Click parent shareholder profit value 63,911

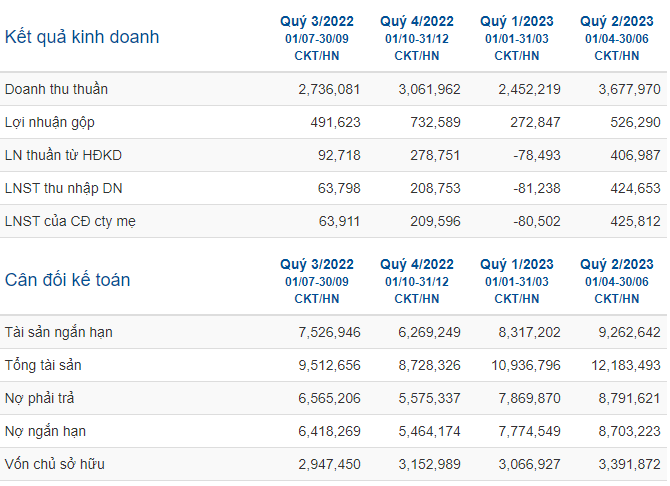[x=339, y=221]
